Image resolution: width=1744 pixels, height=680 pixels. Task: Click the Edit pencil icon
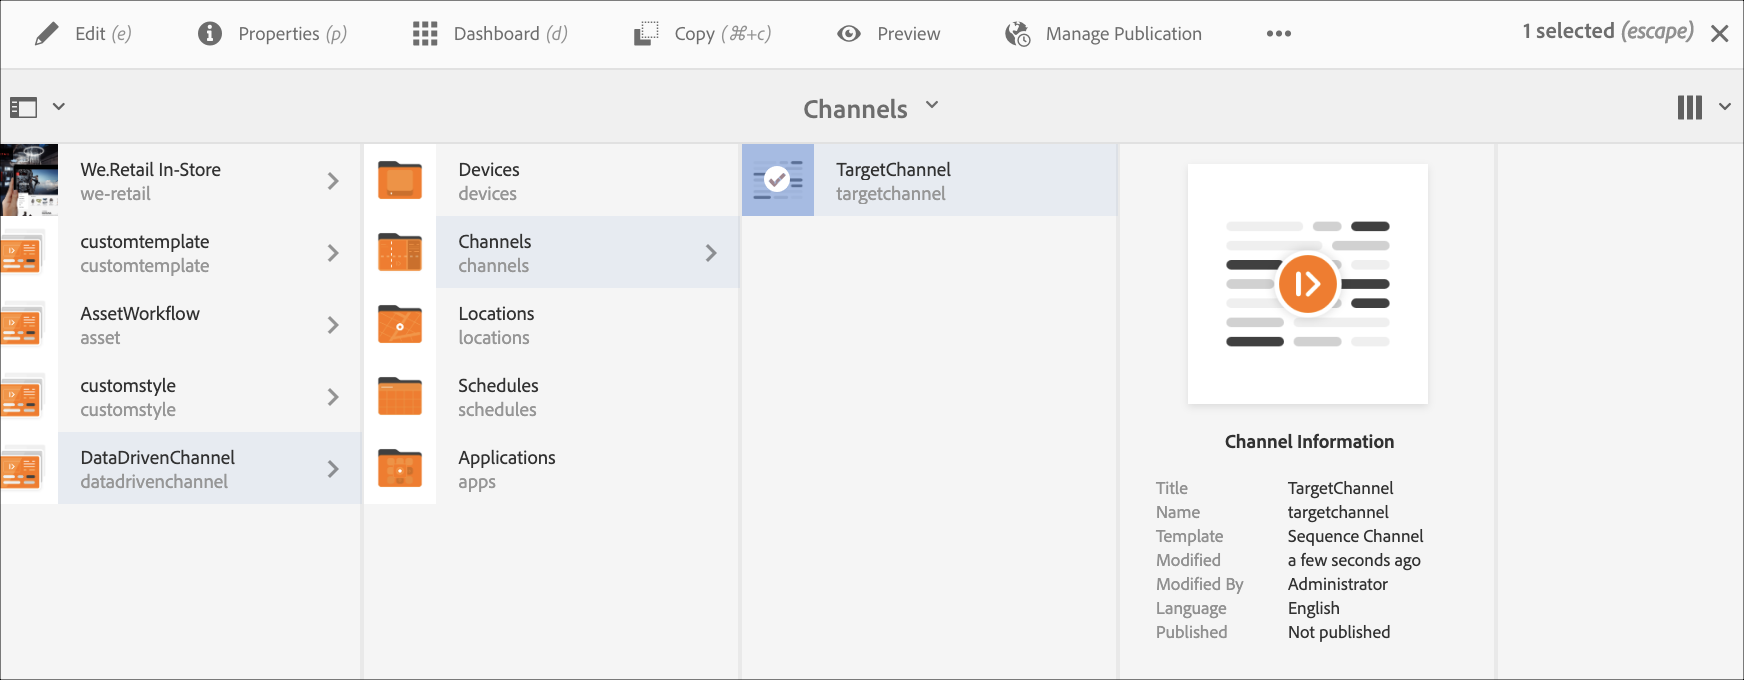pyautogui.click(x=46, y=34)
